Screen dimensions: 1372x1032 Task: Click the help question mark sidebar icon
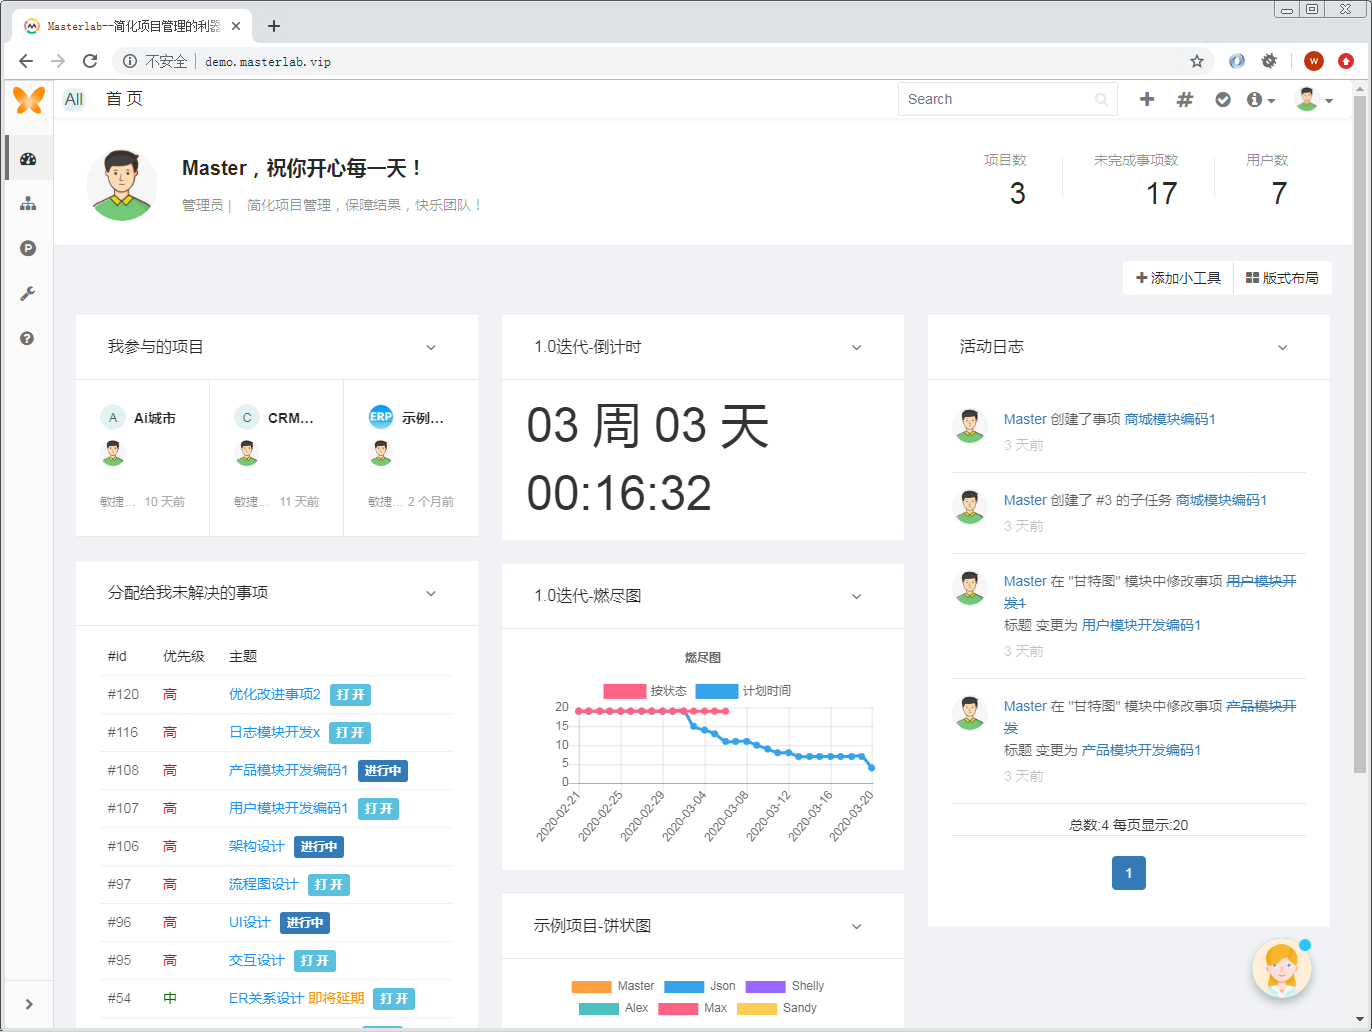28,338
